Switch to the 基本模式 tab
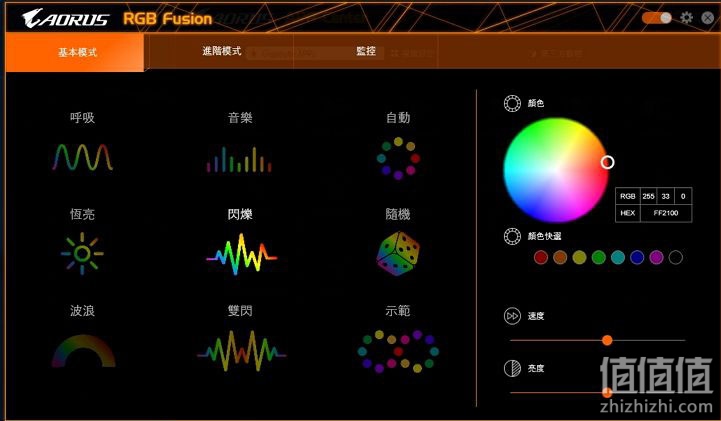Viewport: 721px width, 421px height. point(75,52)
